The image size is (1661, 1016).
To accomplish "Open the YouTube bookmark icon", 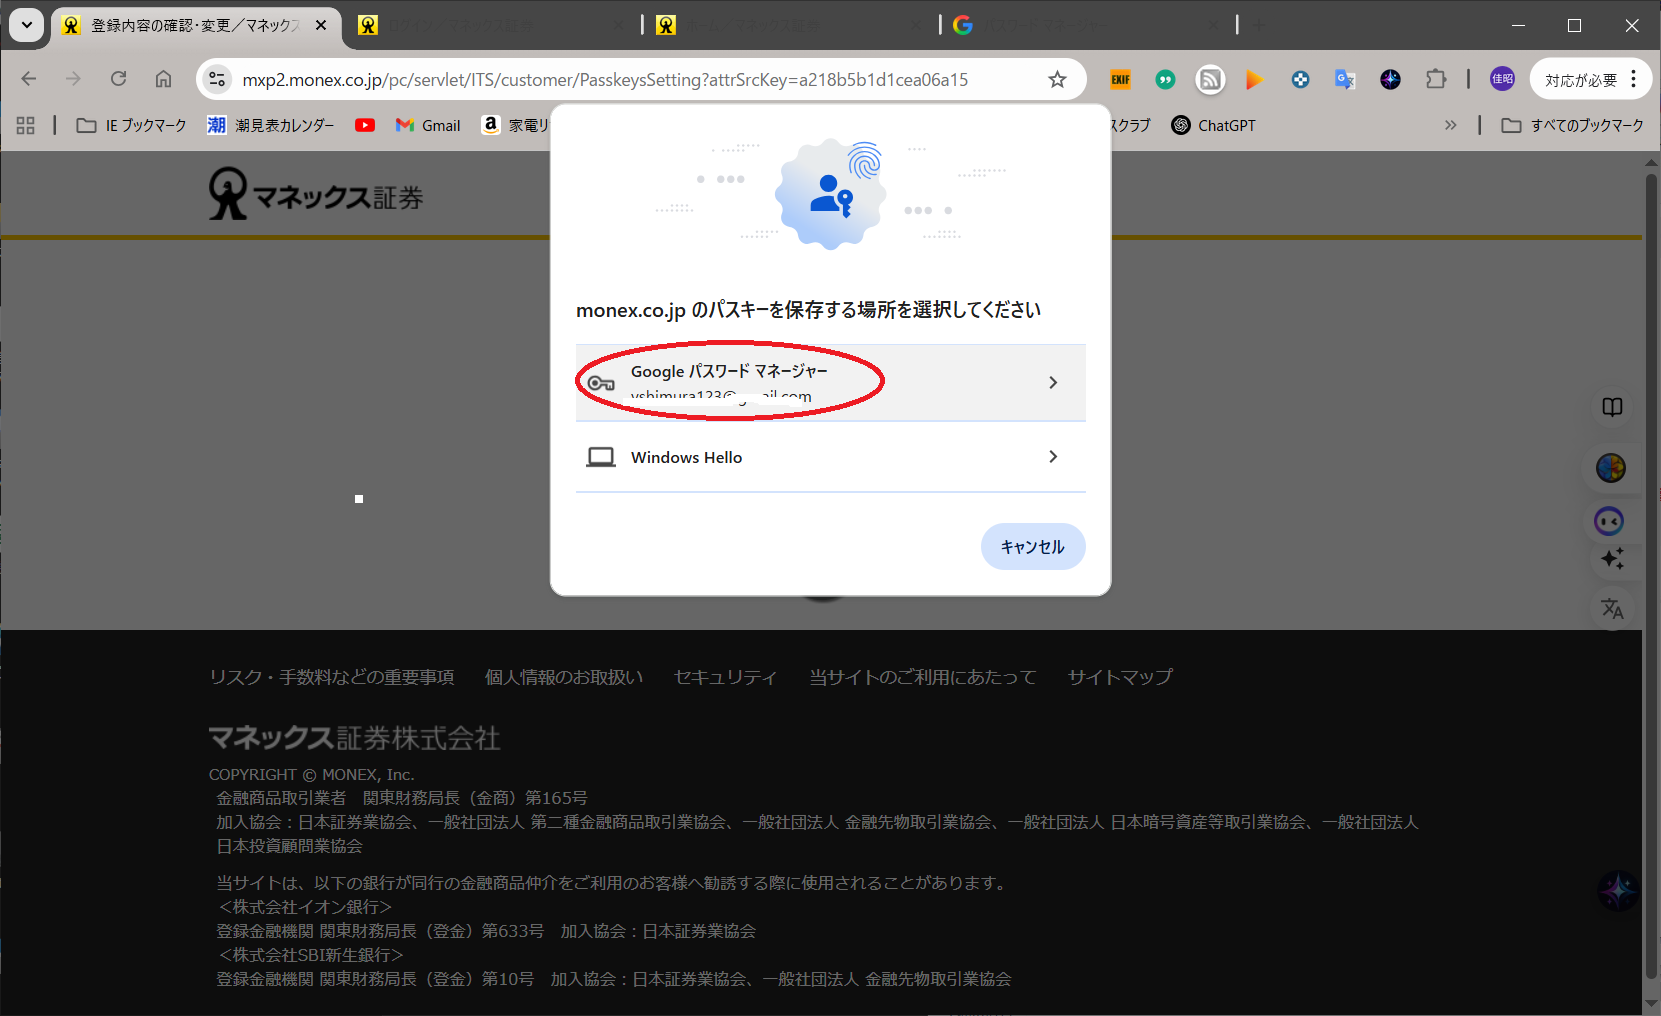I will click(365, 125).
